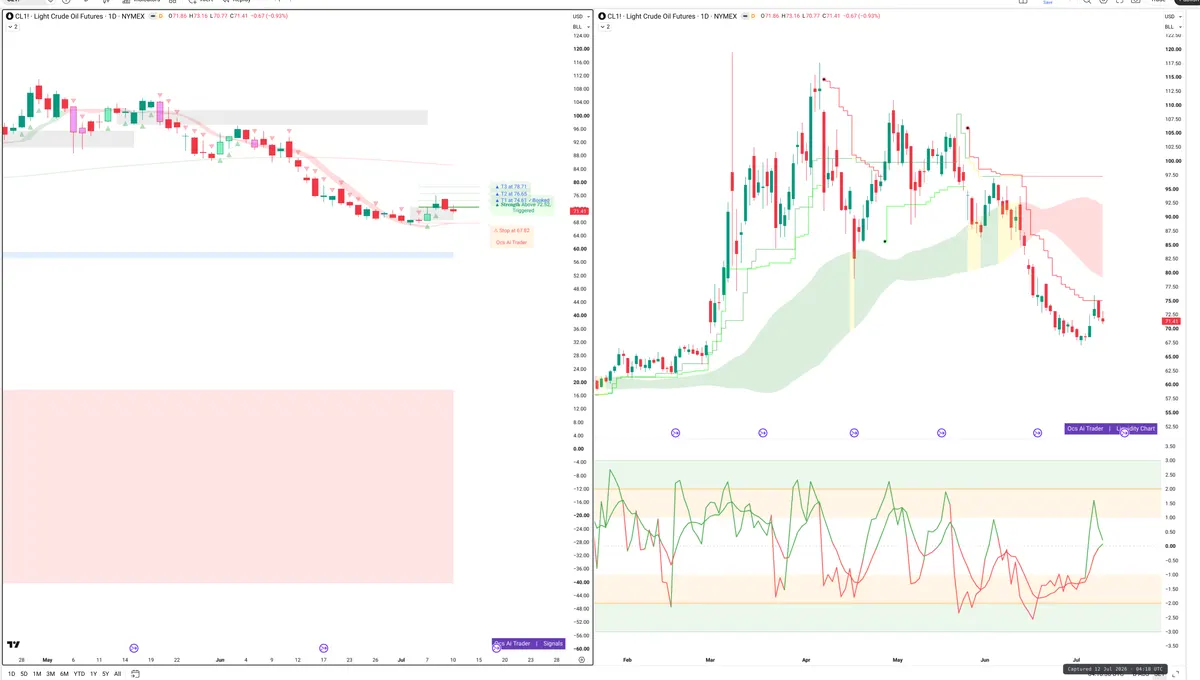1200x680 pixels.
Task: Click red 71.41 price tag on left chart axis
Action: (x=579, y=211)
